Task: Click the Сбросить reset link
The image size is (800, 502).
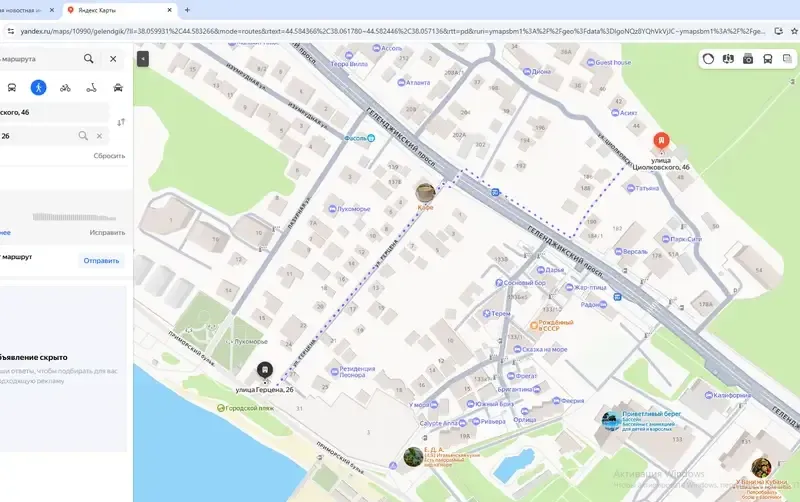Action: pos(109,156)
